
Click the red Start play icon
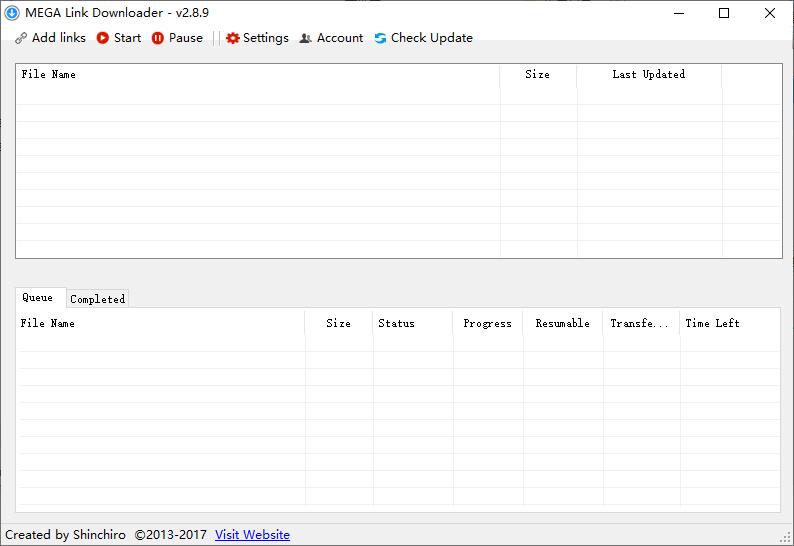pos(103,38)
